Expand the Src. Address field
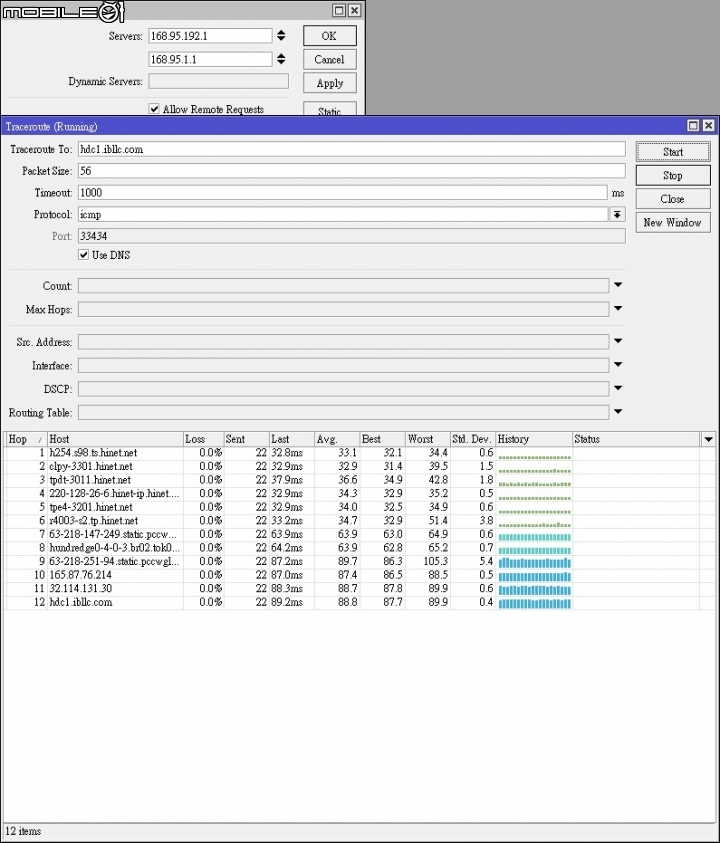The height and width of the screenshot is (843, 720). click(618, 341)
